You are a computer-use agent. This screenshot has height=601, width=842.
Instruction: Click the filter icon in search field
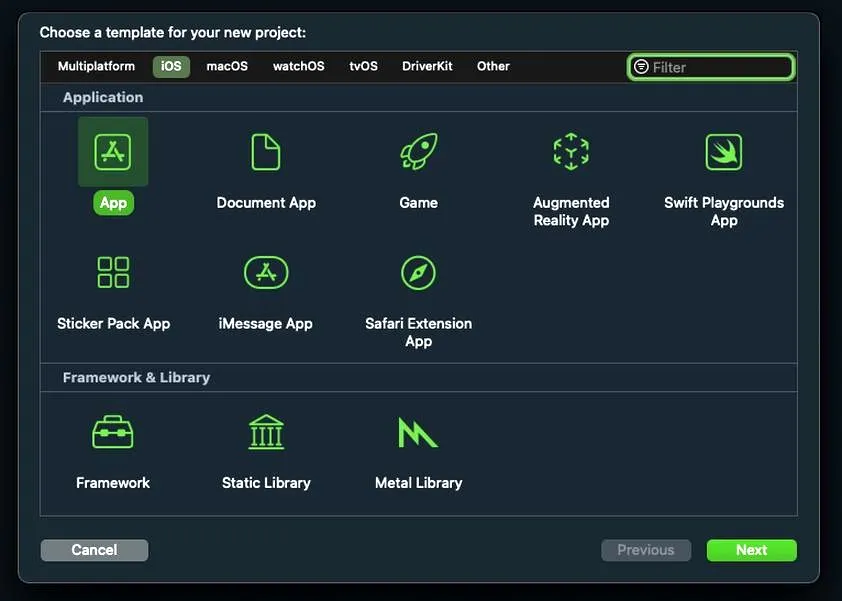coord(641,67)
